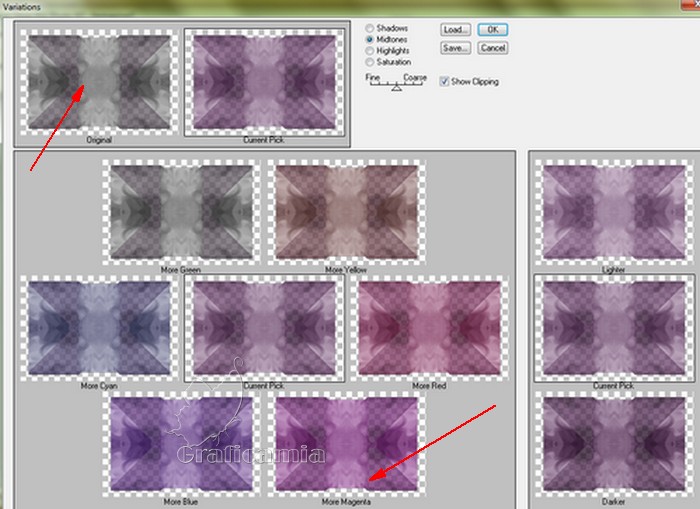
Task: Click the Original thumbnail to reset
Action: tap(99, 82)
